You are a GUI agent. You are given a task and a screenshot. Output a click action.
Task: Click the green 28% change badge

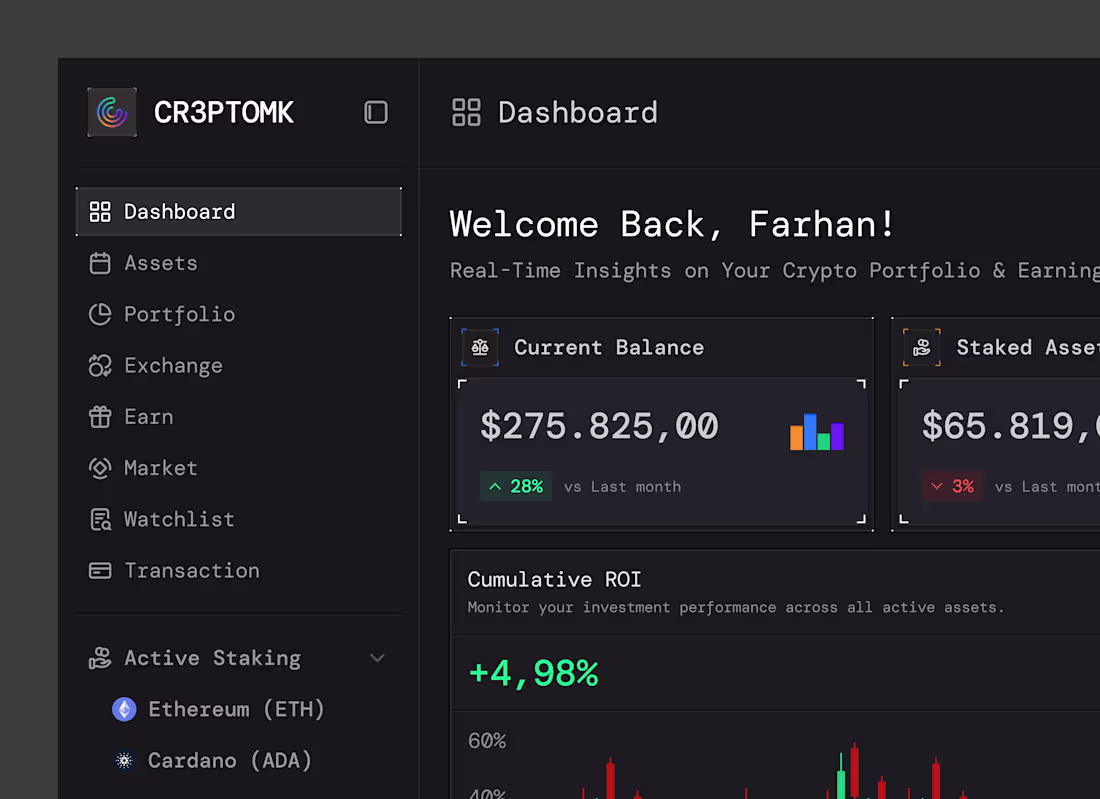516,486
